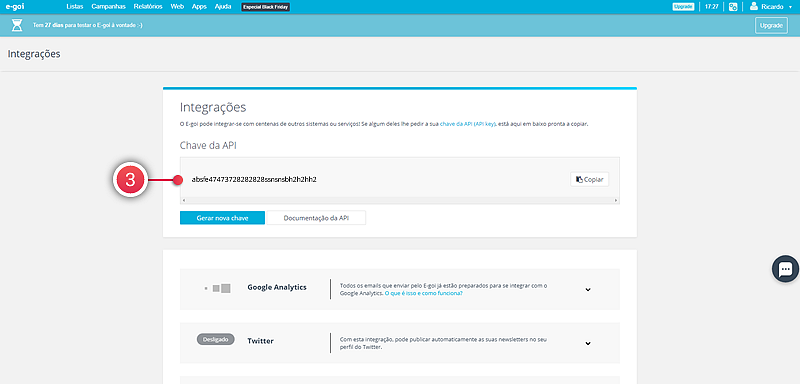Toggle the Twitter Desligado status badge
This screenshot has width=800, height=384.
pyautogui.click(x=215, y=339)
